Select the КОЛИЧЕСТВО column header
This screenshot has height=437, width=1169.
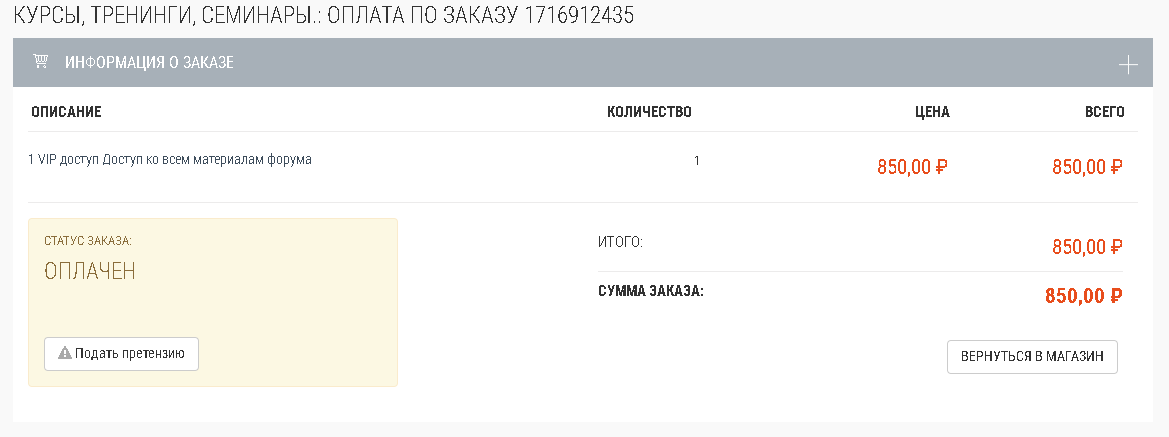(649, 112)
